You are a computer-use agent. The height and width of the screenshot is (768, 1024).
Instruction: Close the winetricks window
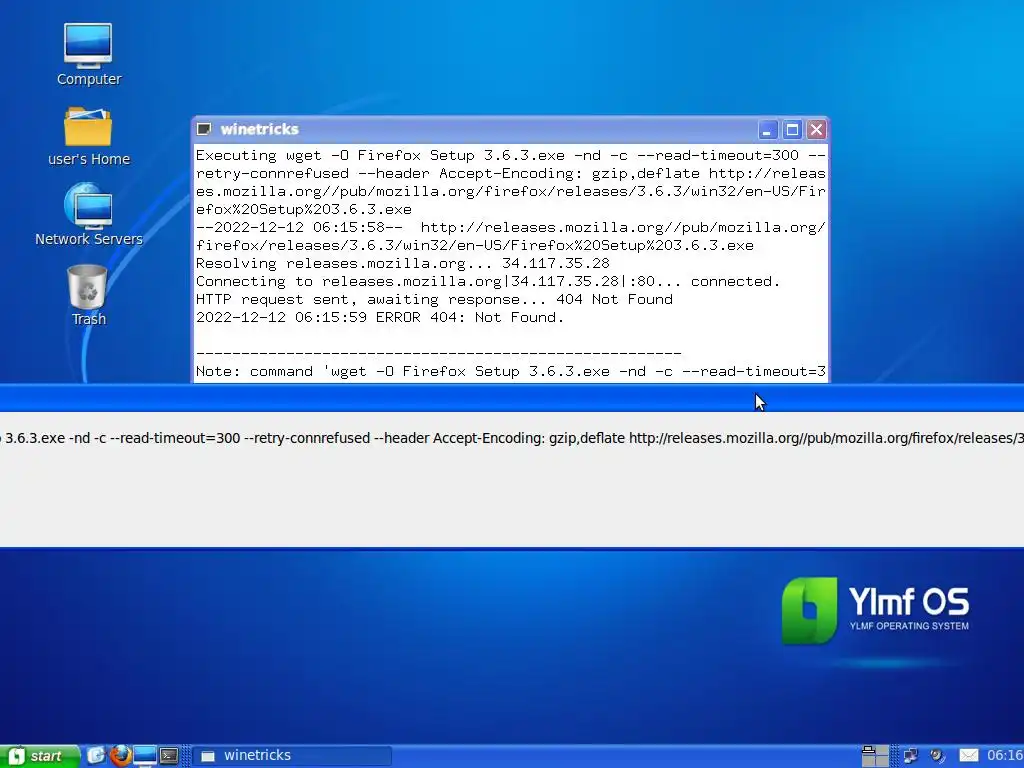tap(816, 130)
